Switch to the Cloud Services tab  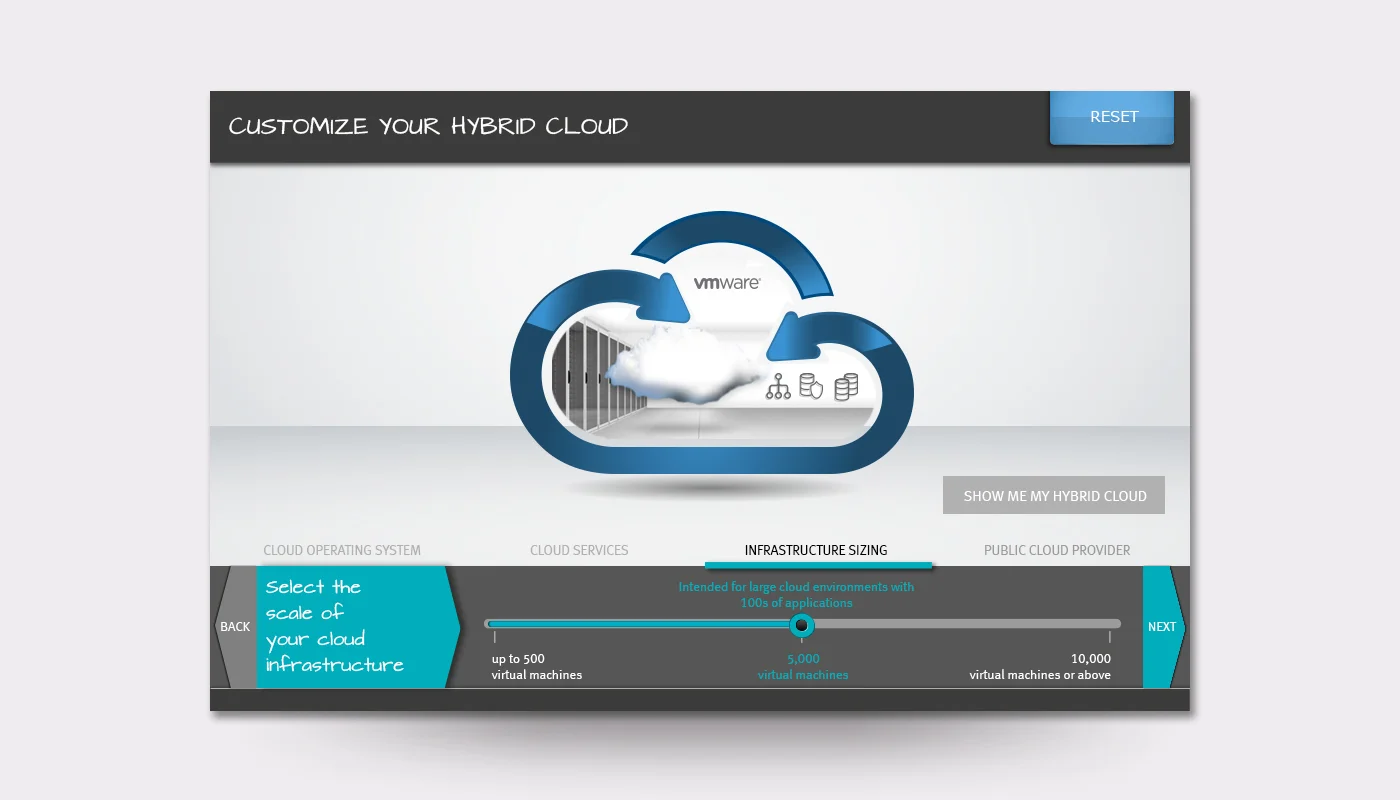click(x=579, y=550)
